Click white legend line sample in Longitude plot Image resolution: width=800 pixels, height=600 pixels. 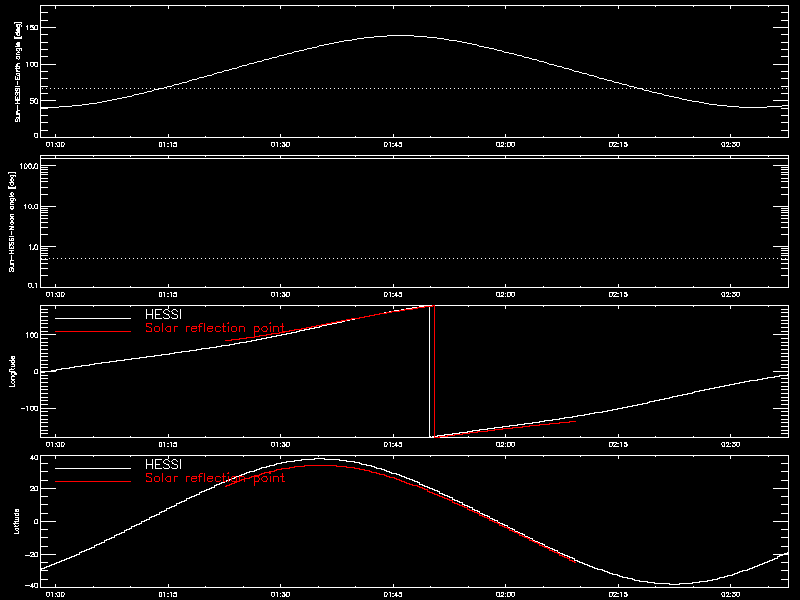(x=93, y=318)
